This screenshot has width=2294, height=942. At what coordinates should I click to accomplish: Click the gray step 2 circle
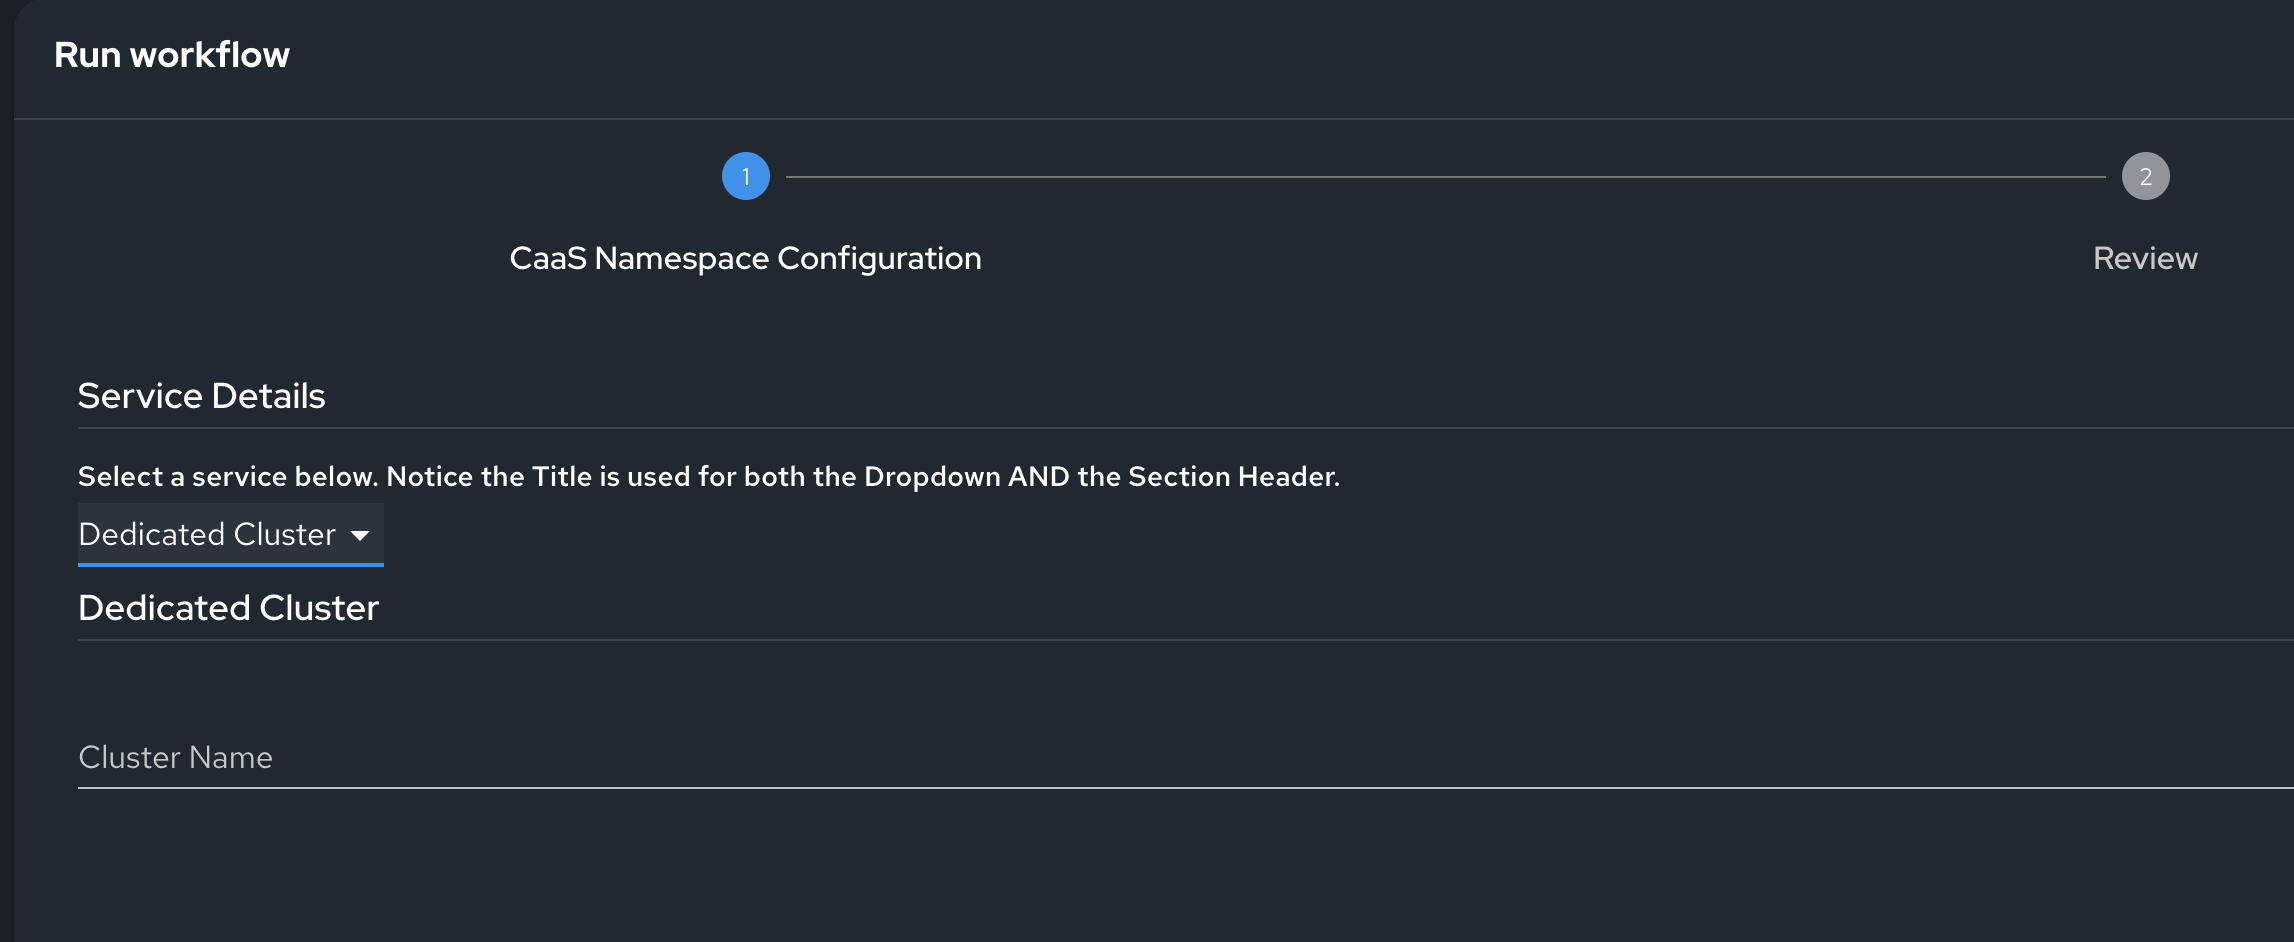pos(2145,176)
